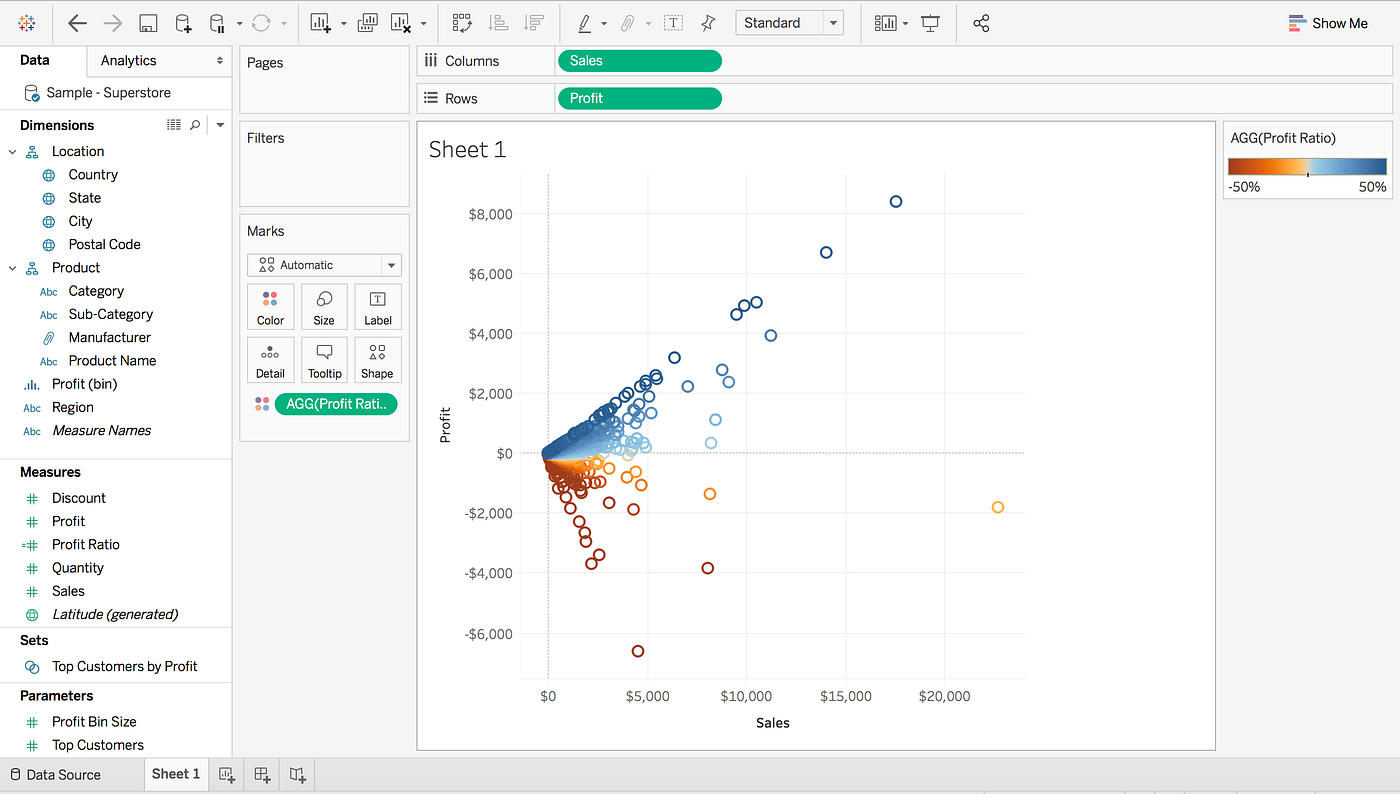Collapse the Location dimension group
The width and height of the screenshot is (1400, 794).
[x=12, y=151]
